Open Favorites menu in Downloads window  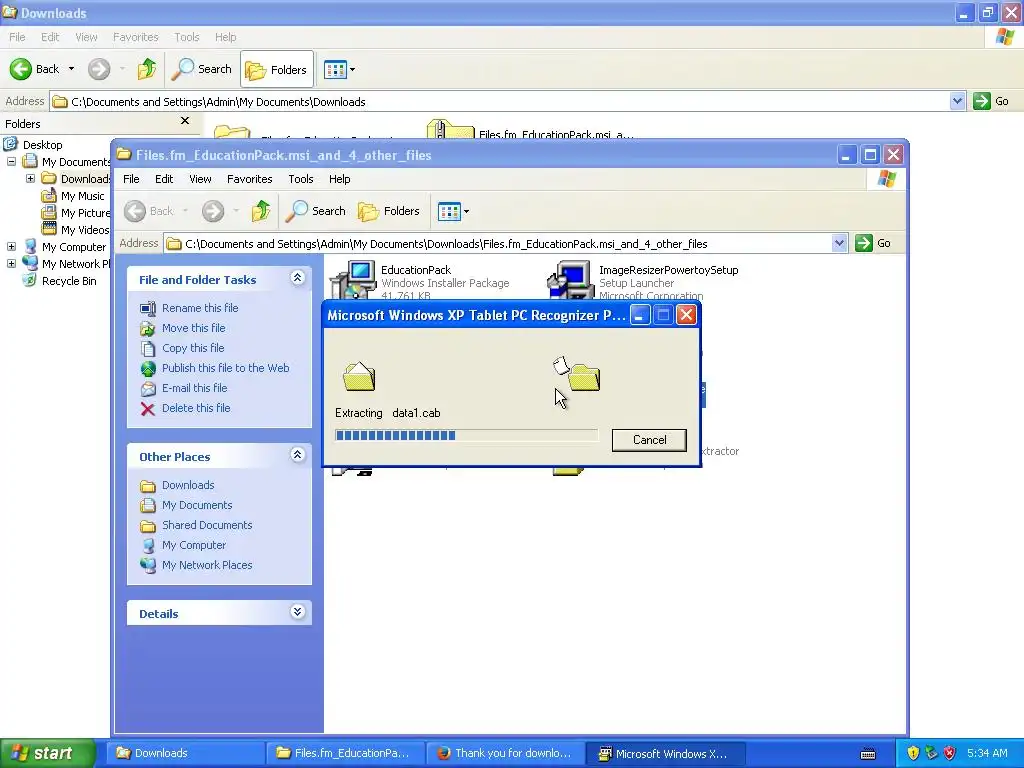tap(135, 37)
